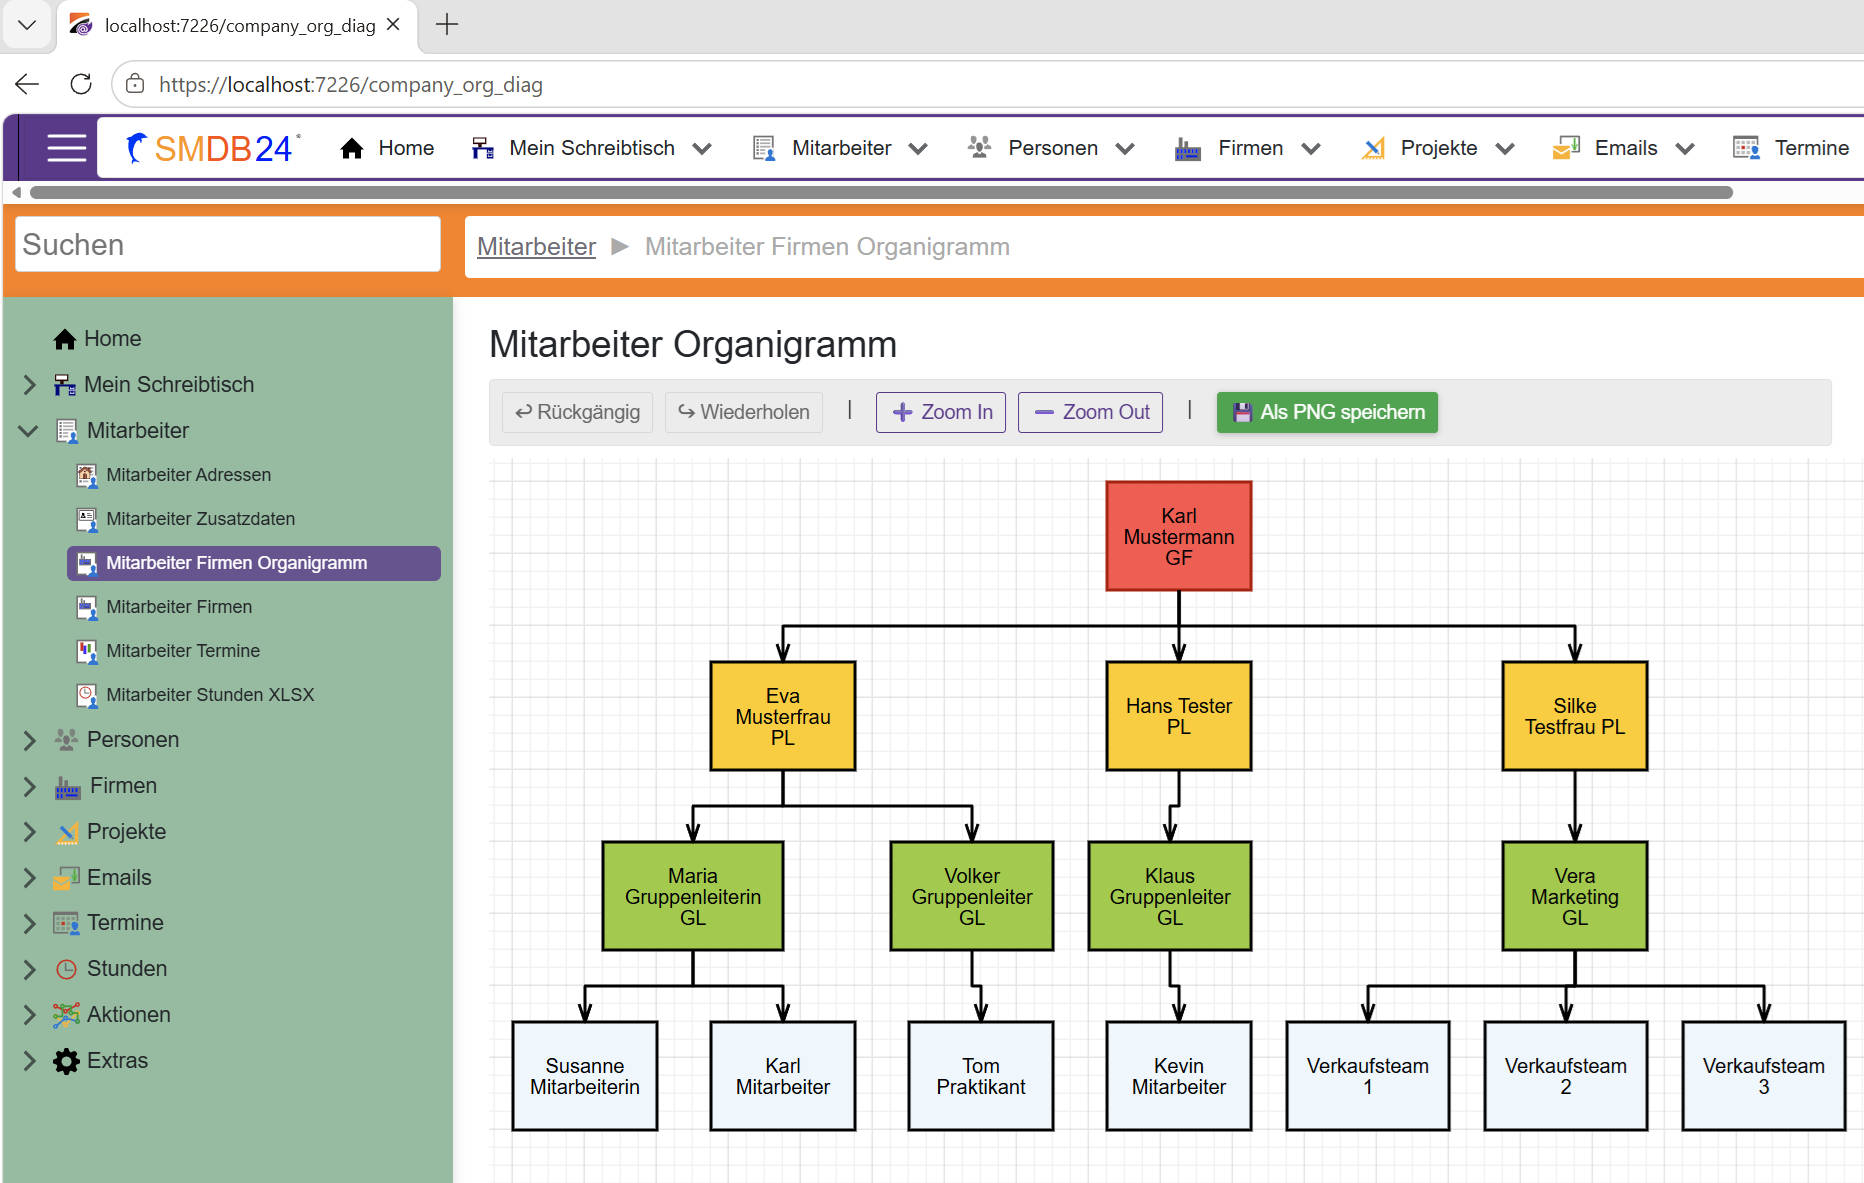Open a new browser tab
Viewport: 1864px width, 1183px height.
click(x=447, y=25)
